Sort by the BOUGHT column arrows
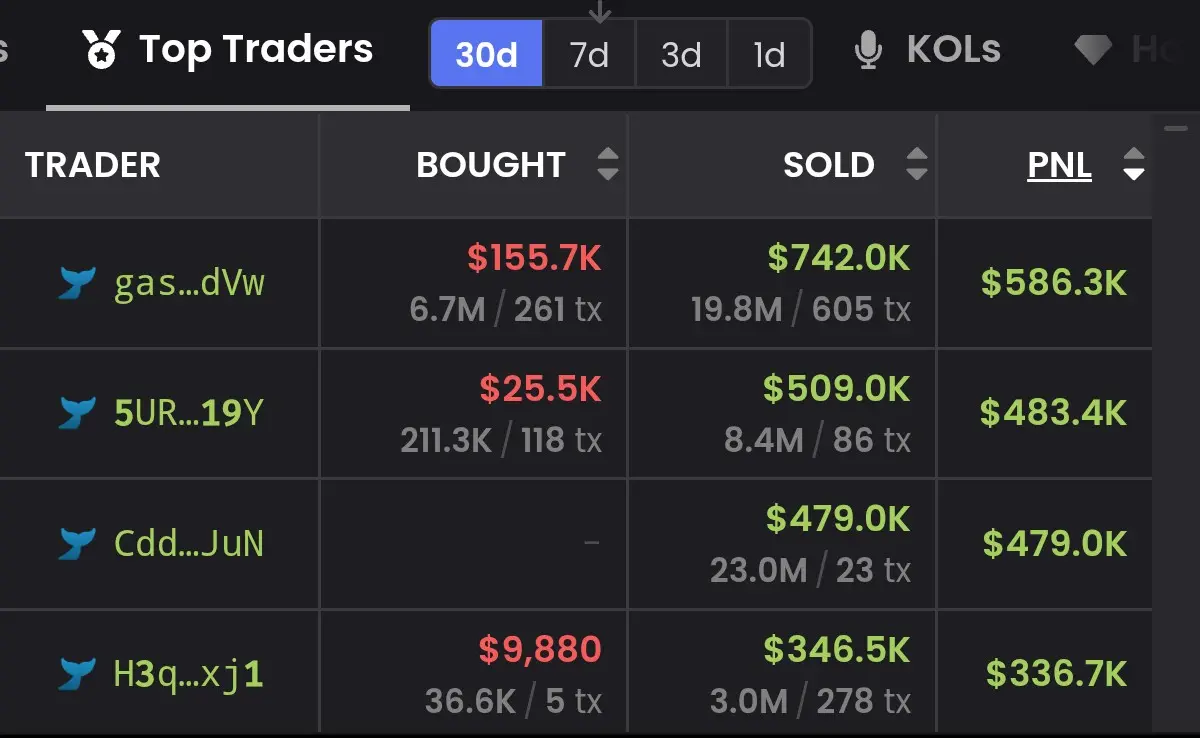This screenshot has height=738, width=1200. [607, 164]
